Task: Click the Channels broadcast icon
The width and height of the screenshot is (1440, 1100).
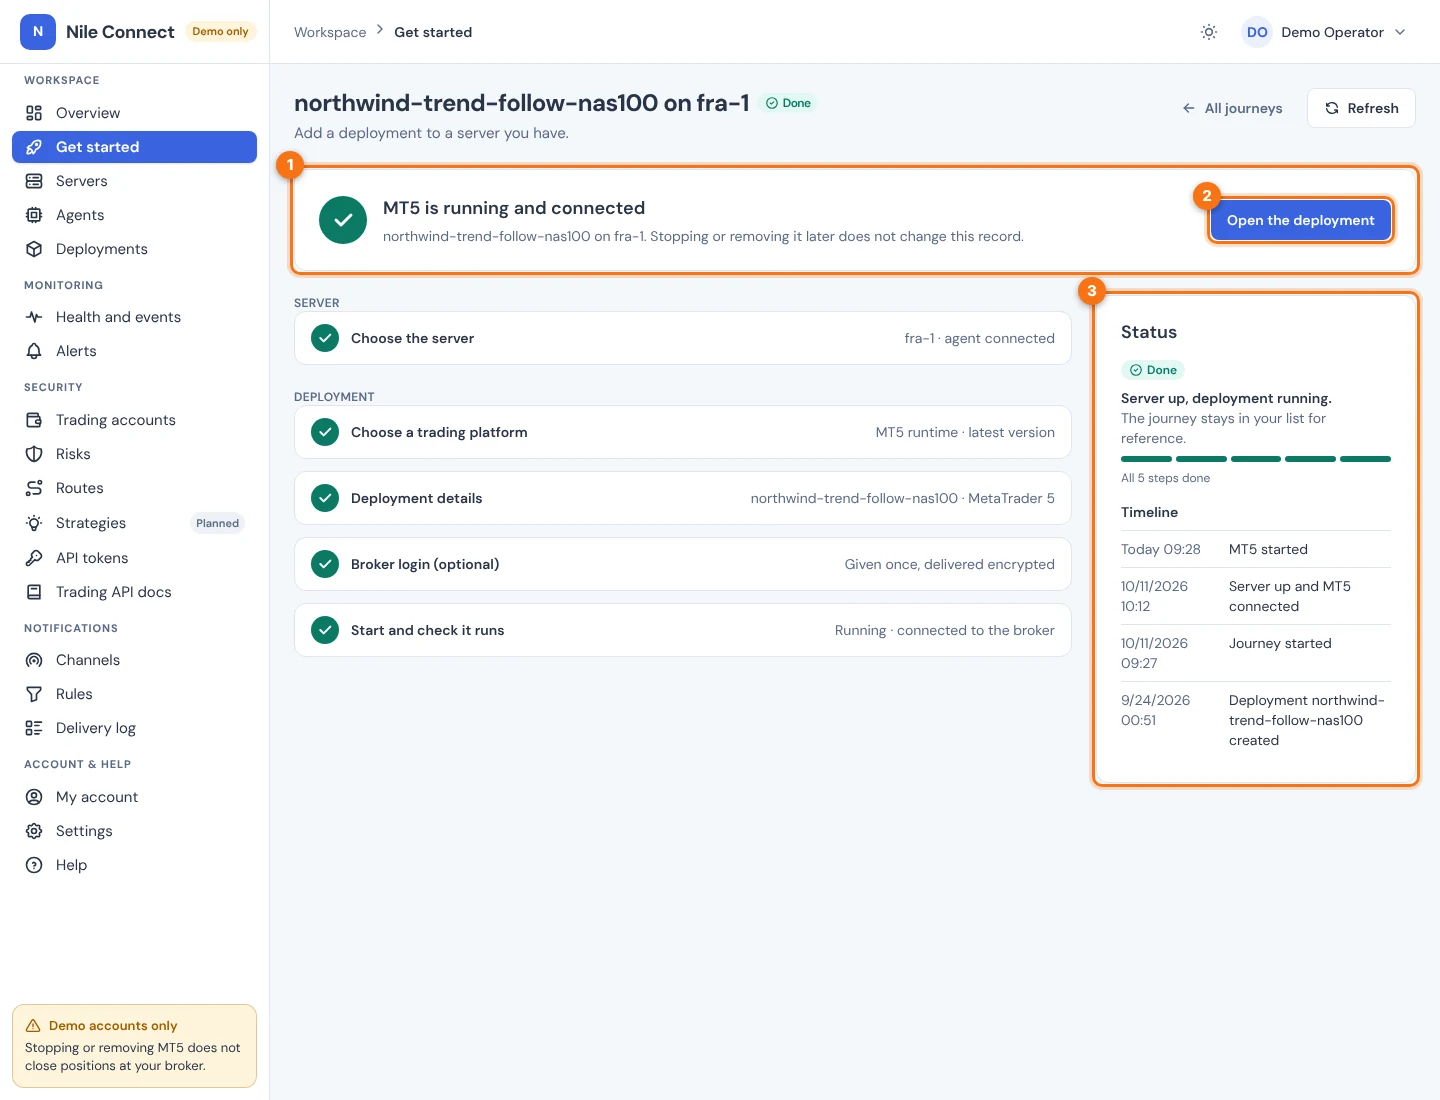Action: pyautogui.click(x=34, y=660)
